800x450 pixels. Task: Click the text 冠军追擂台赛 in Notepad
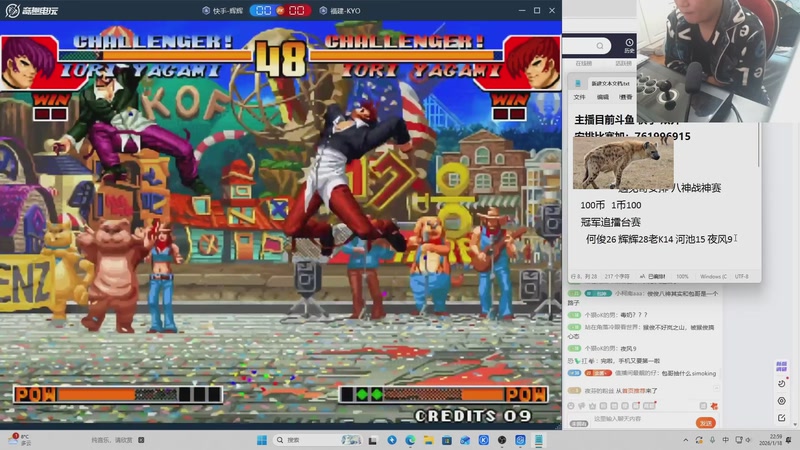pyautogui.click(x=610, y=222)
